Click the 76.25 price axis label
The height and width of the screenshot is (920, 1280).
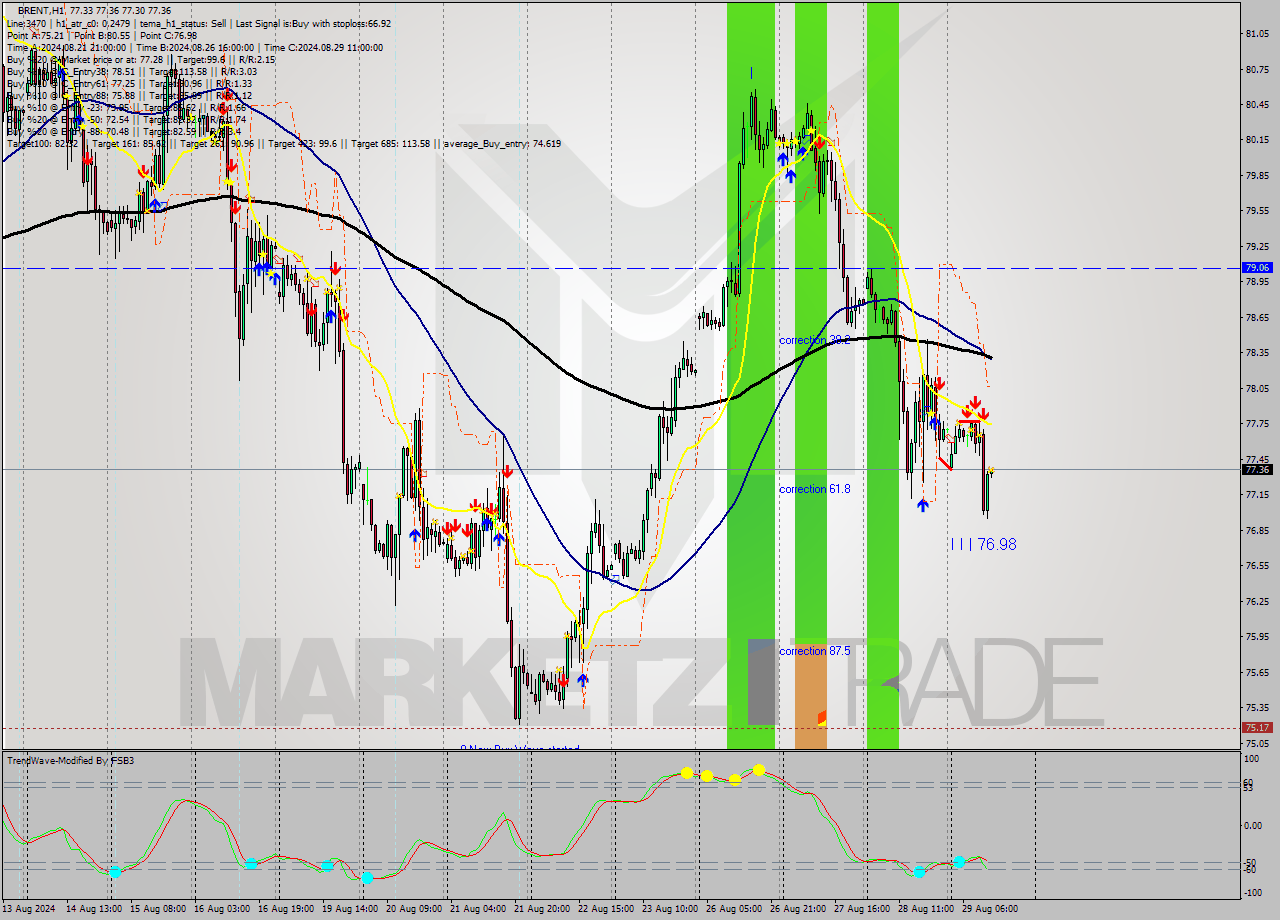point(1257,601)
